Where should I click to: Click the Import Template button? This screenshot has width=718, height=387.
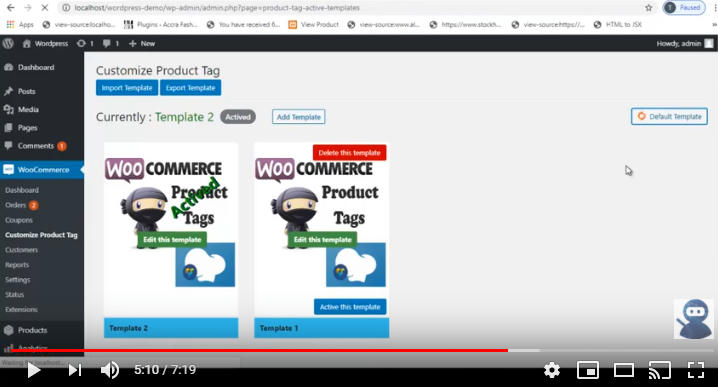pos(127,87)
